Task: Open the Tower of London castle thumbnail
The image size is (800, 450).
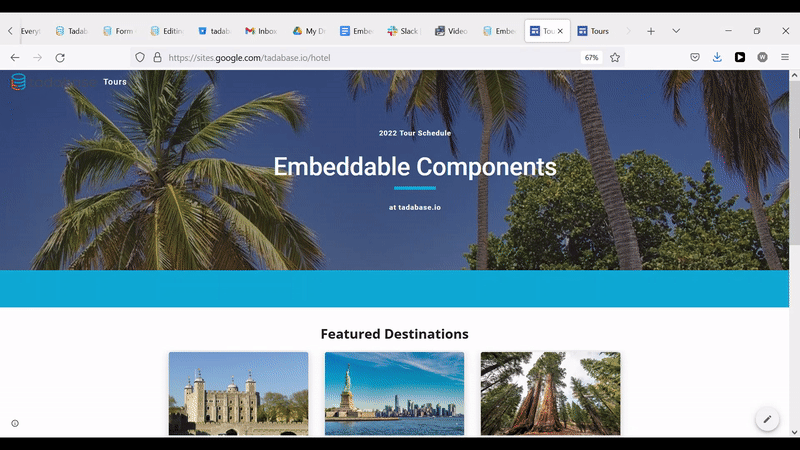Action: (238, 393)
